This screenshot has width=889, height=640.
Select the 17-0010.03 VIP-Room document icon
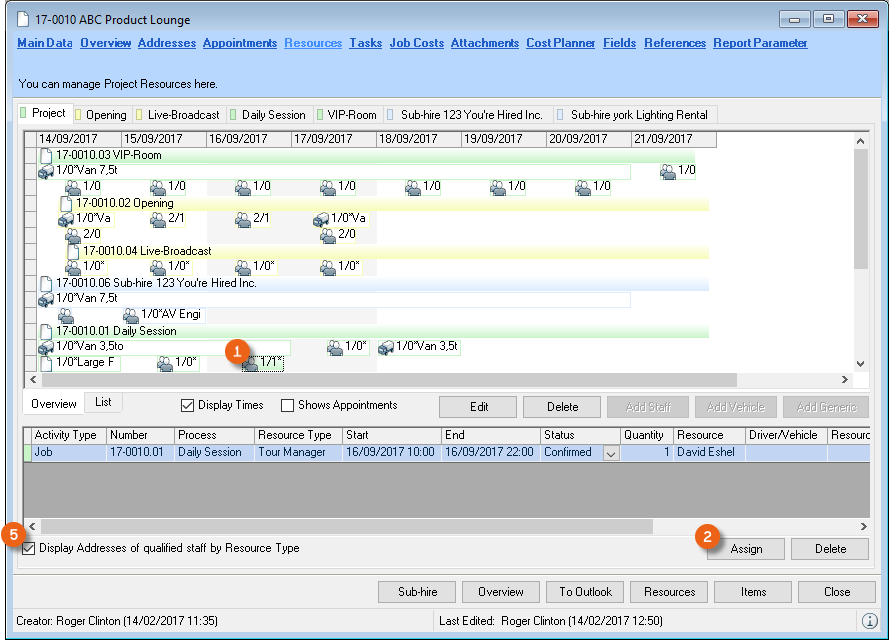(46, 155)
